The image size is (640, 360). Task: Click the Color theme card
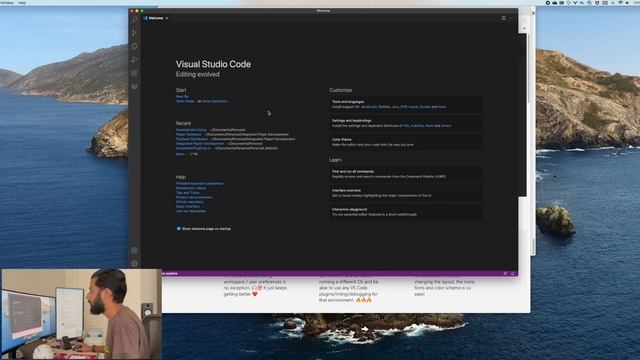(x=406, y=142)
